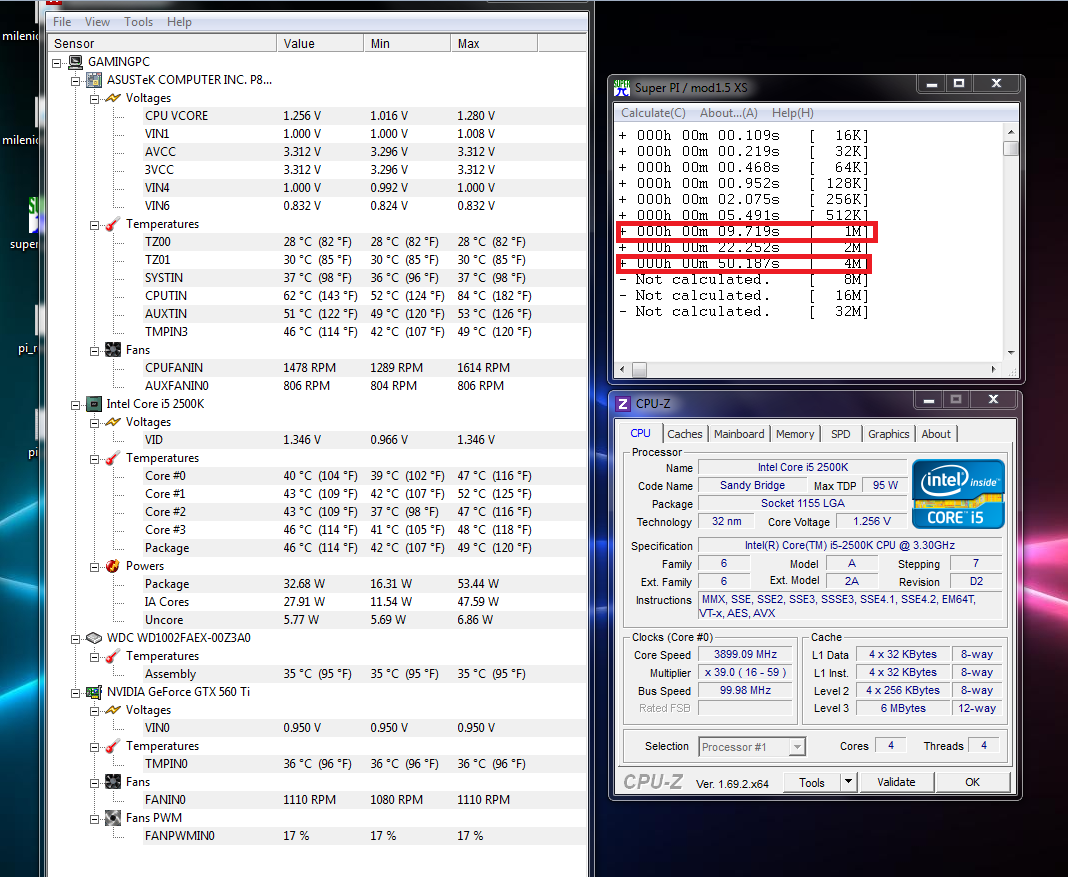
Task: Click the NVIDIA GeForce GTX 560 Ti icon
Action: point(94,692)
